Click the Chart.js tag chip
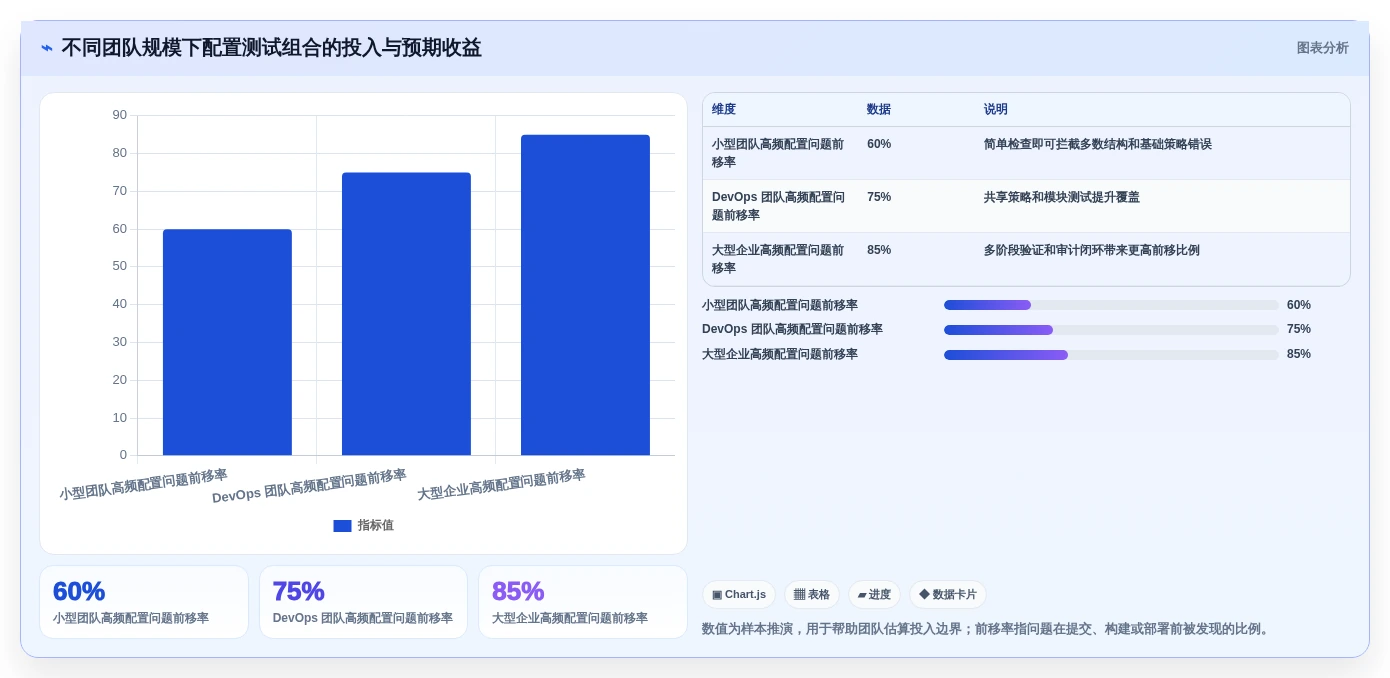The image size is (1390, 678). coord(739,594)
